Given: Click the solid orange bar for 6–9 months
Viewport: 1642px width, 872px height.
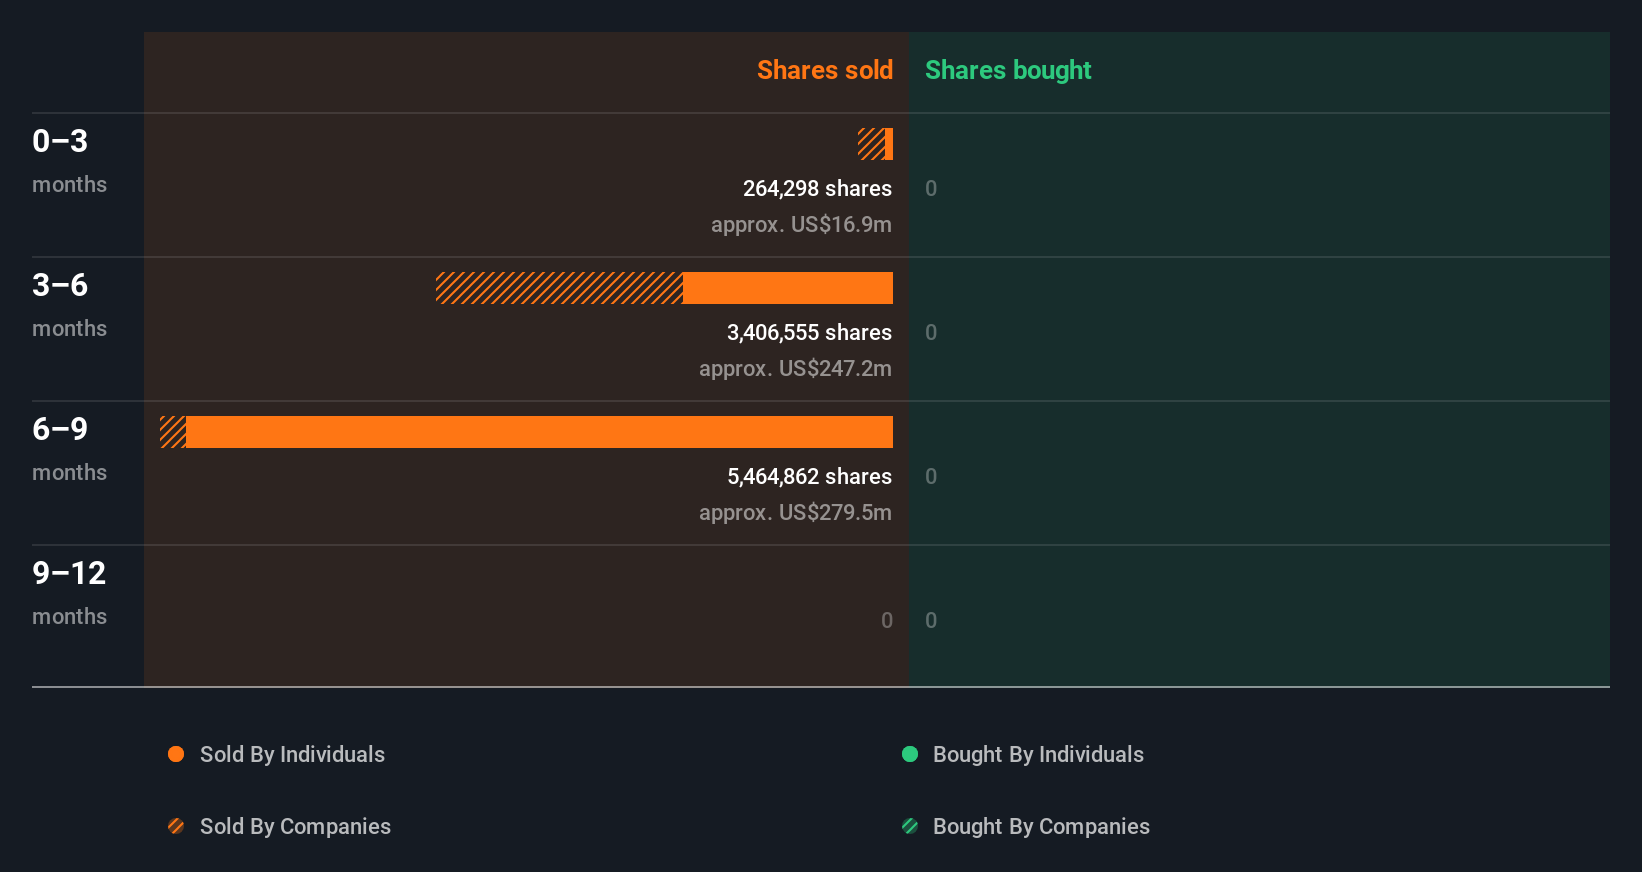Looking at the screenshot, I should (539, 432).
